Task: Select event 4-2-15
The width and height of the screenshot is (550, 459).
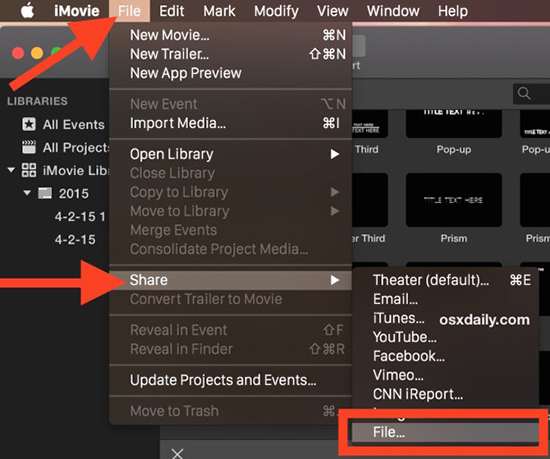Action: pos(75,239)
